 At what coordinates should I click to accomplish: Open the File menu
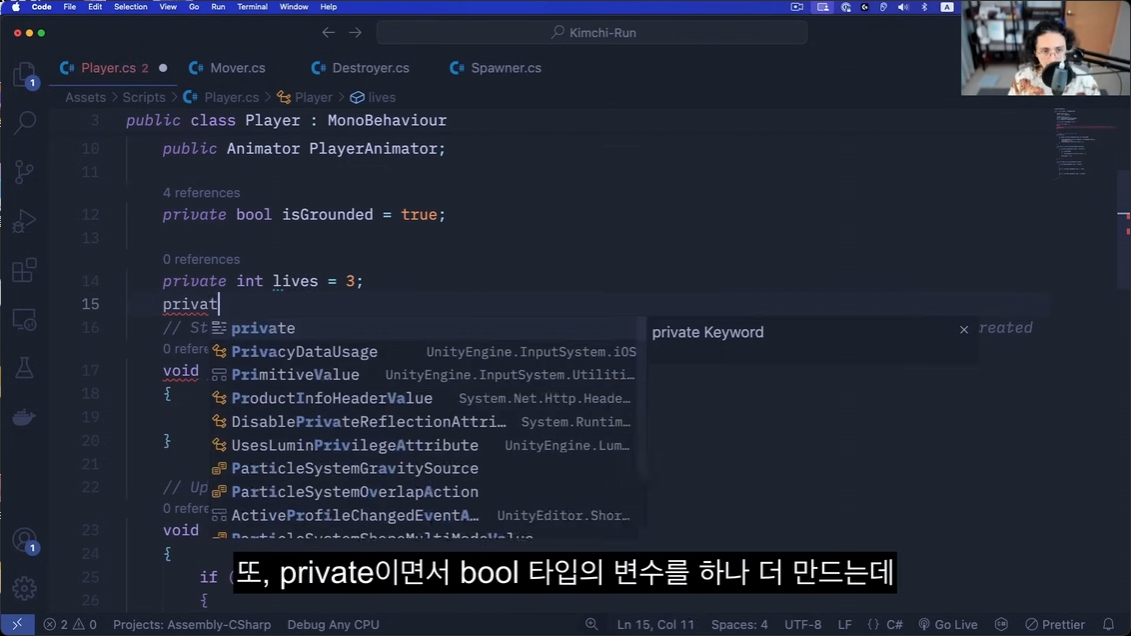(x=69, y=6)
